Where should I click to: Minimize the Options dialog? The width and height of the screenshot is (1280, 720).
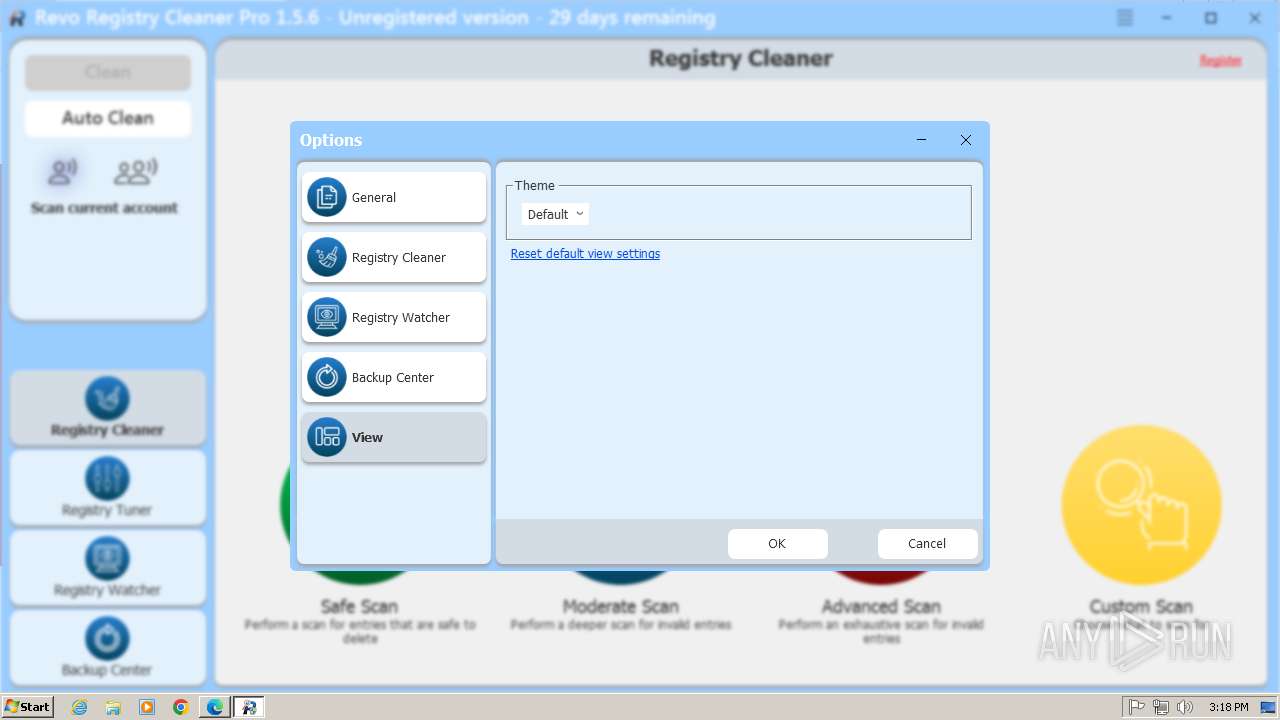click(921, 140)
